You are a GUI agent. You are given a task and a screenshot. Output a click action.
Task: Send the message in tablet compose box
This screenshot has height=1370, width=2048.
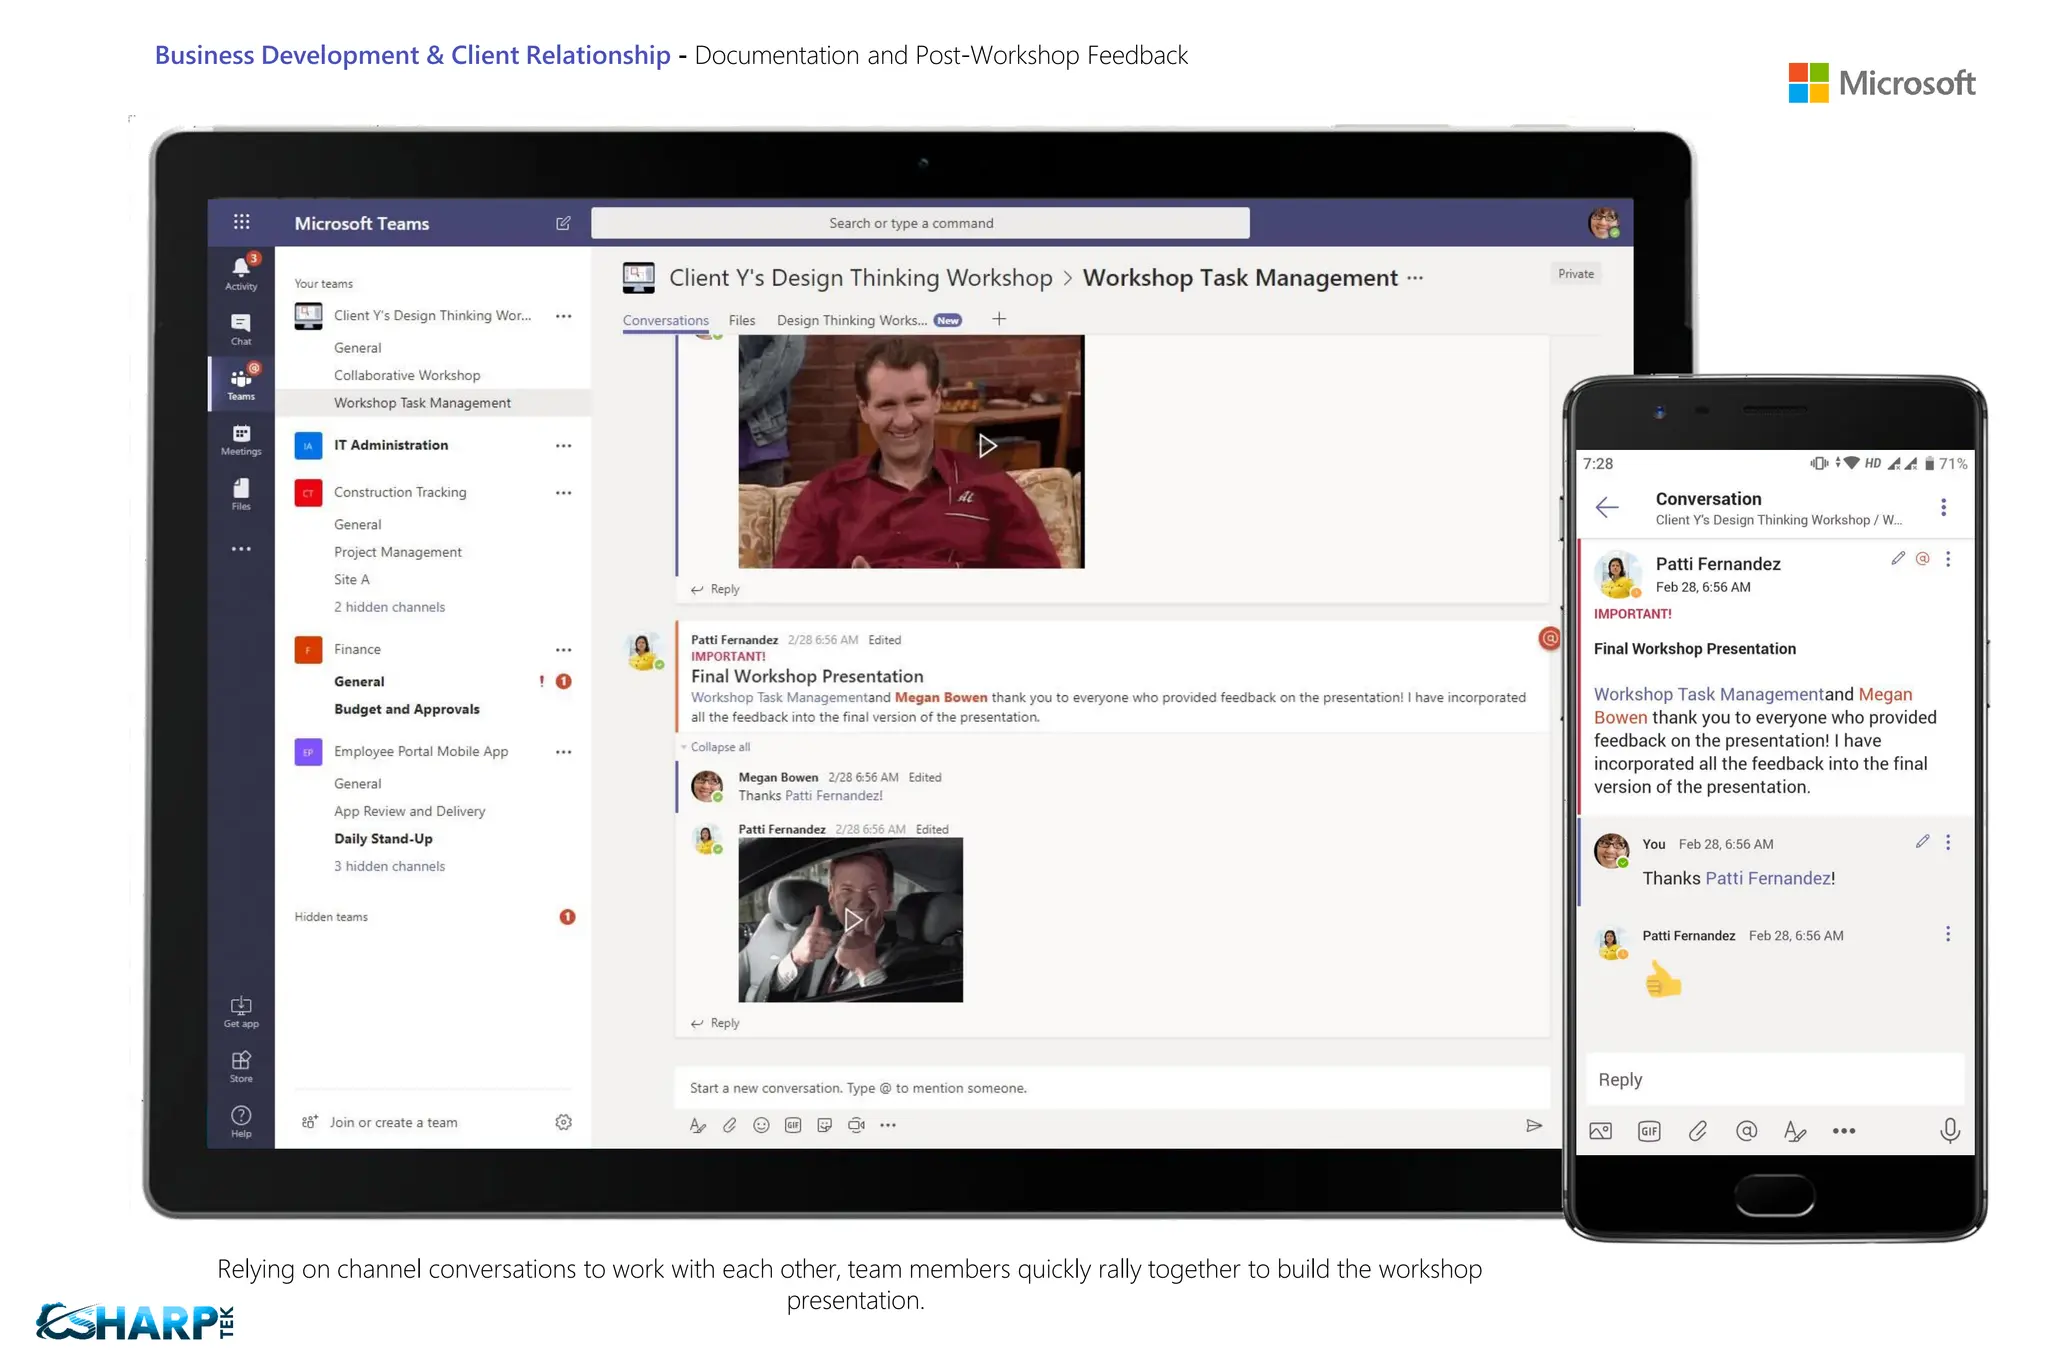coord(1534,1125)
